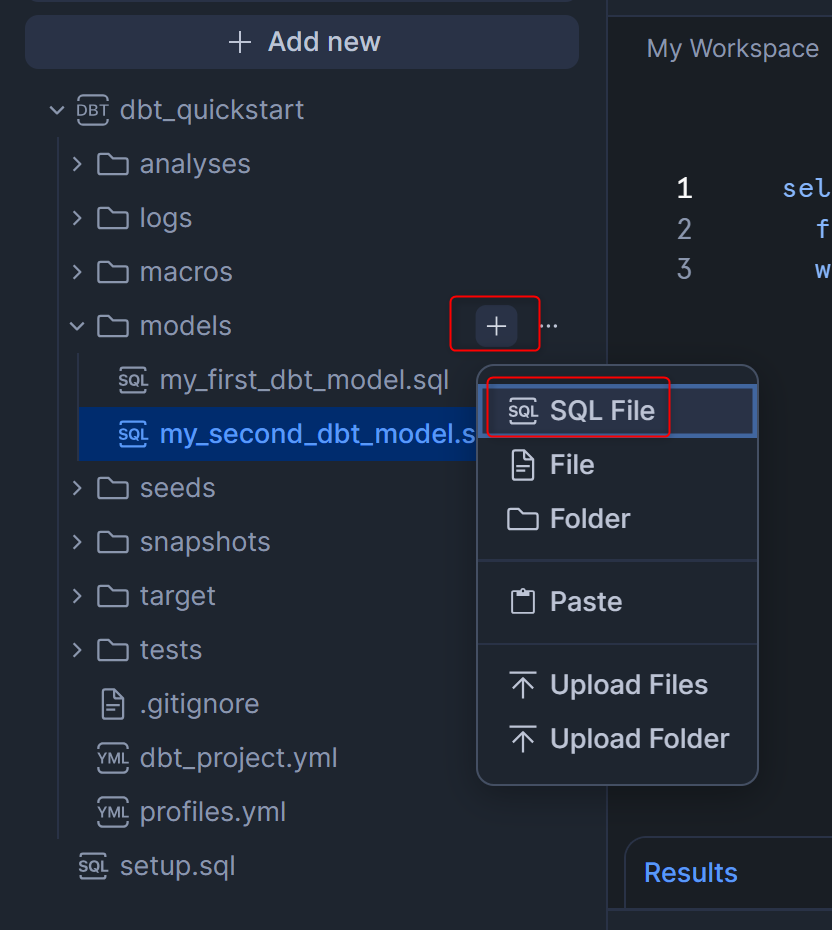Click the DBT project icon

coord(93,110)
